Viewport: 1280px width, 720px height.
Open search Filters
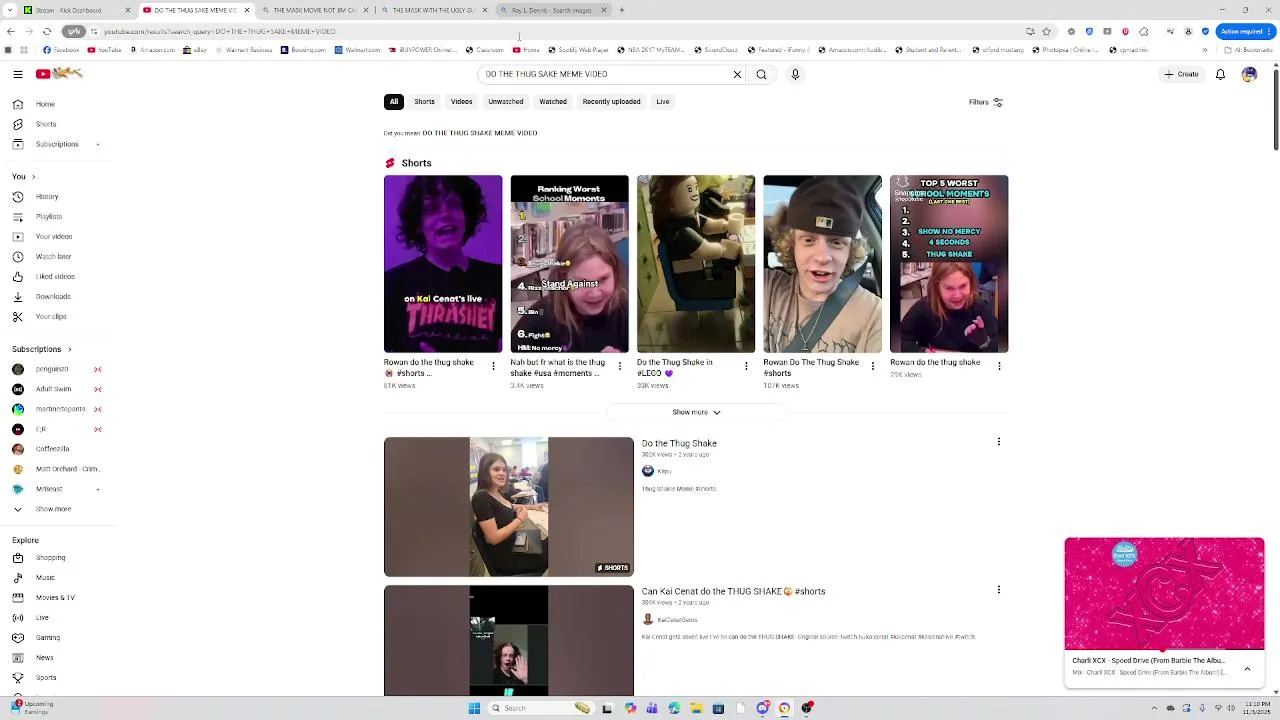tap(985, 102)
